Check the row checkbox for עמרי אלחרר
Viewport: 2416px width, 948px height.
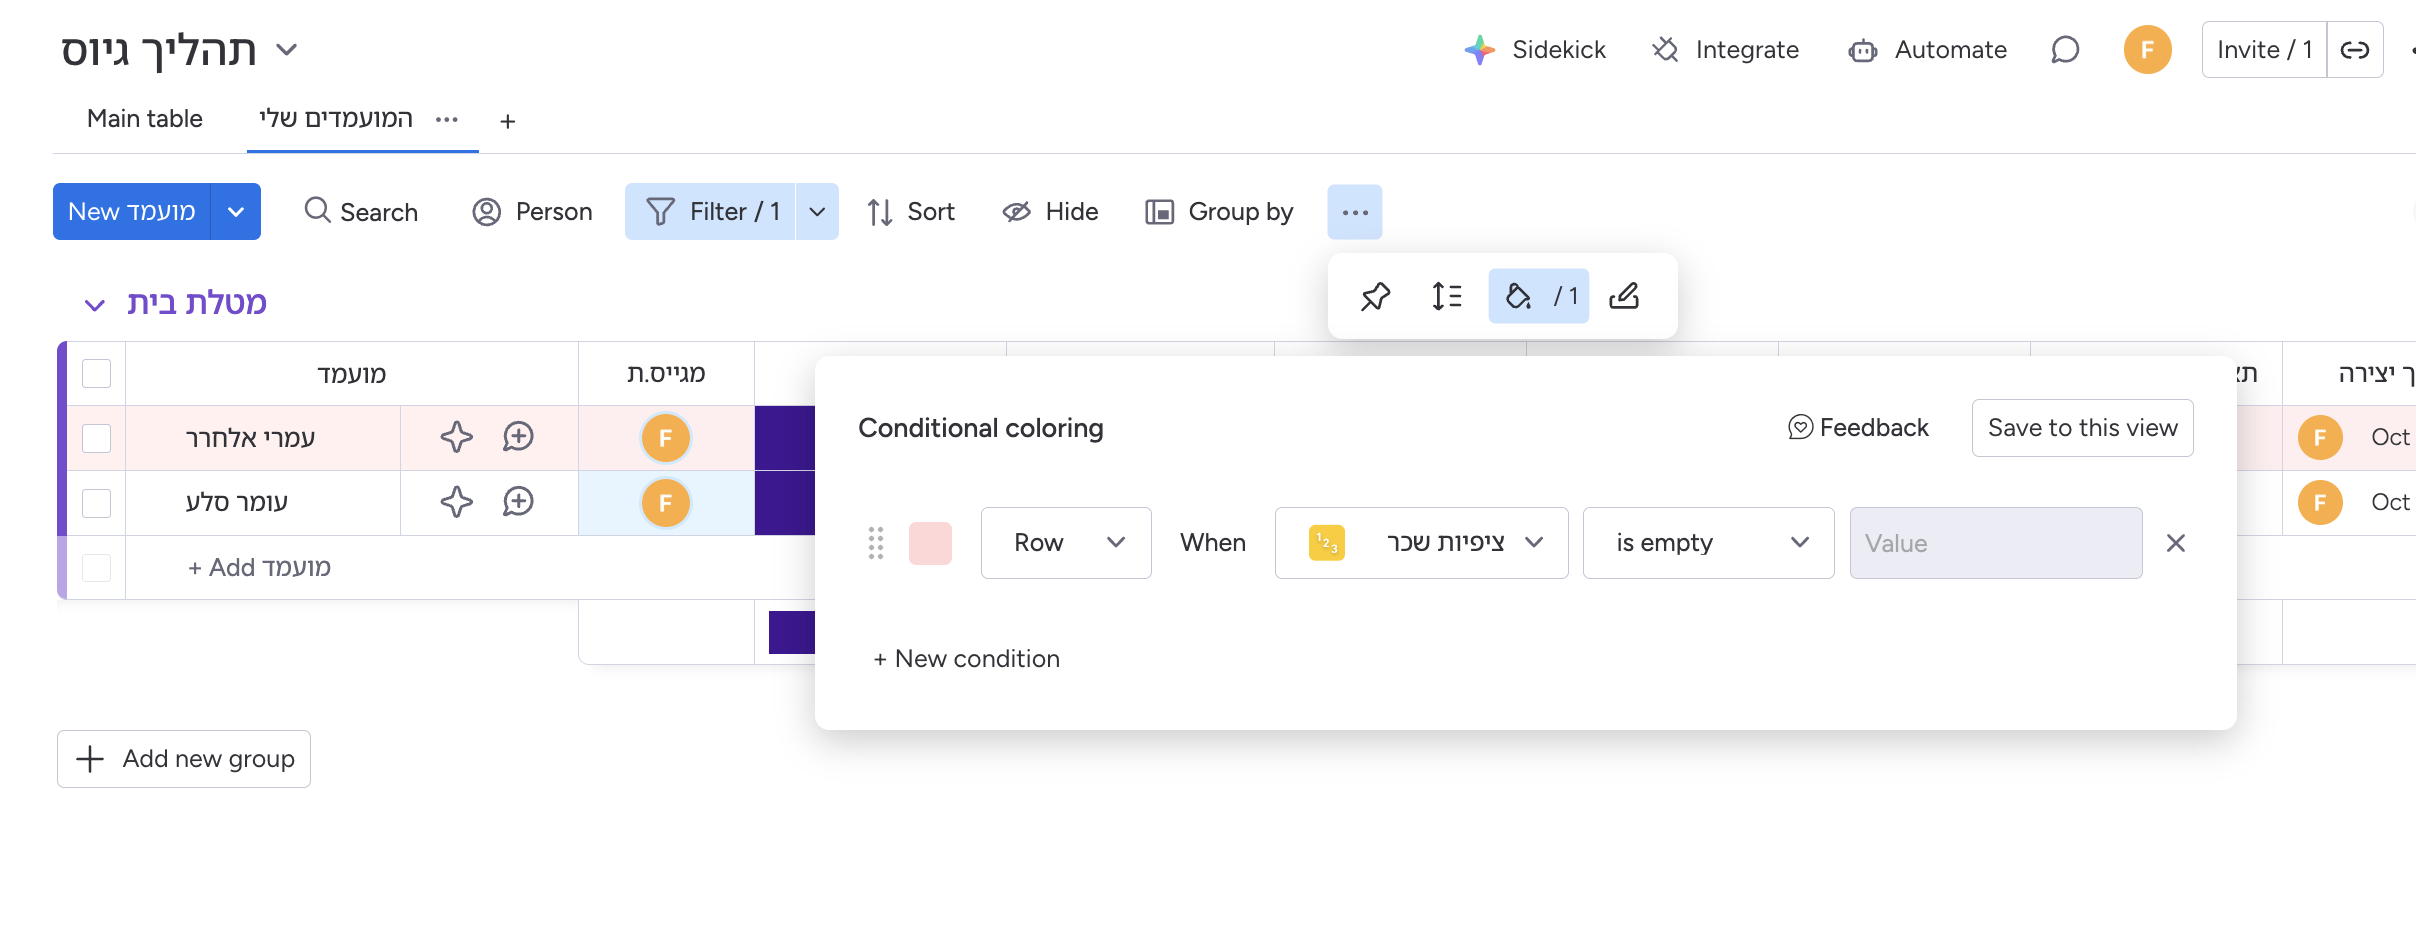pyautogui.click(x=96, y=437)
